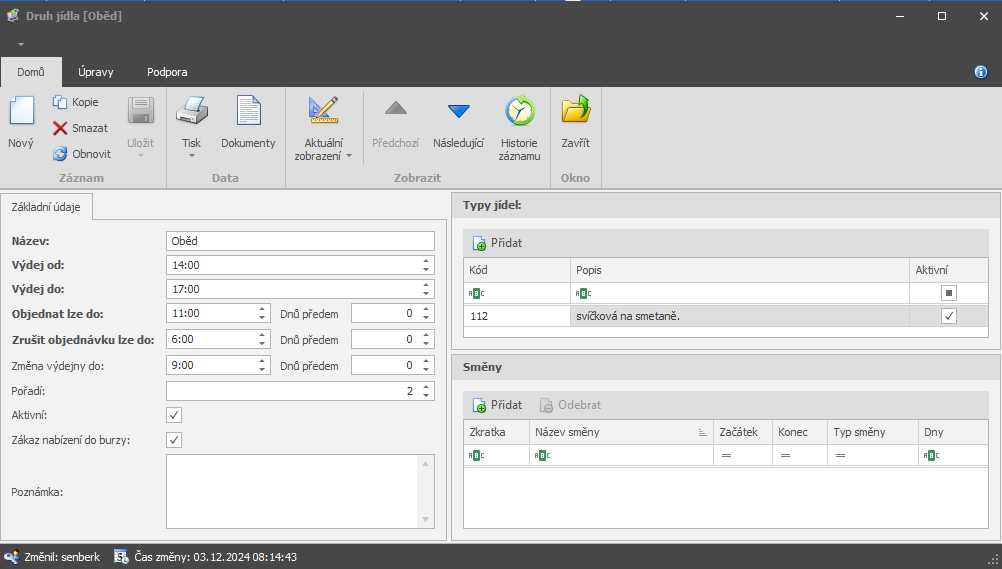Image resolution: width=1002 pixels, height=569 pixels.
Task: Click the Změna výdejny do time spinner
Action: pyautogui.click(x=261, y=365)
